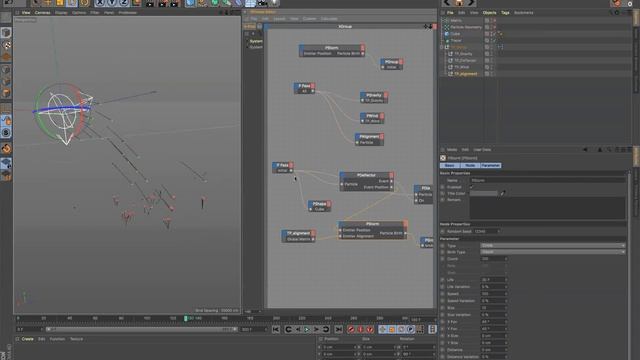Toggle the Count parameter animation dot
Viewport: 640px width, 360px height.
point(442,259)
